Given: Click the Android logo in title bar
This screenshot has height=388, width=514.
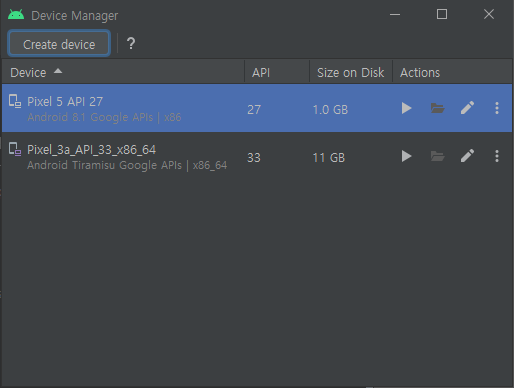Looking at the screenshot, I should pyautogui.click(x=16, y=15).
